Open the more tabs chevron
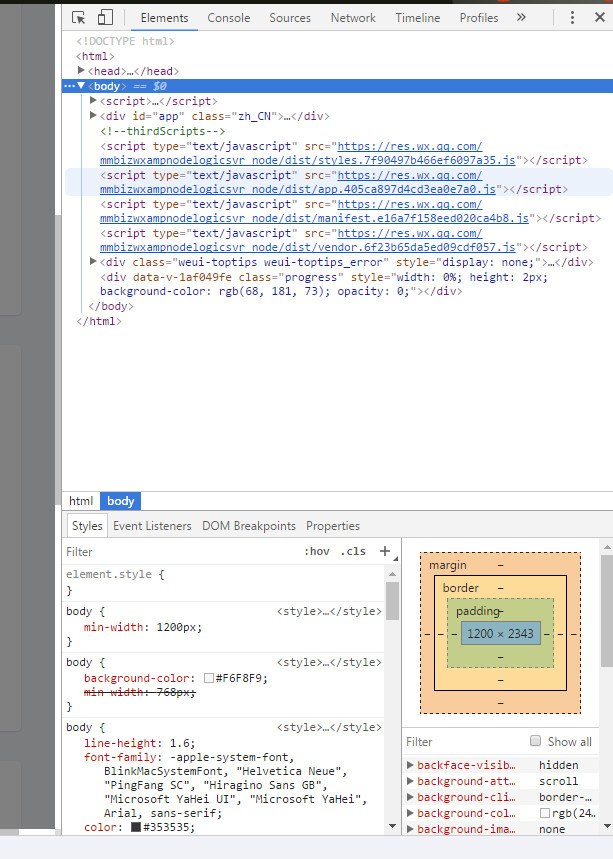Image resolution: width=613 pixels, height=859 pixels. (x=521, y=18)
